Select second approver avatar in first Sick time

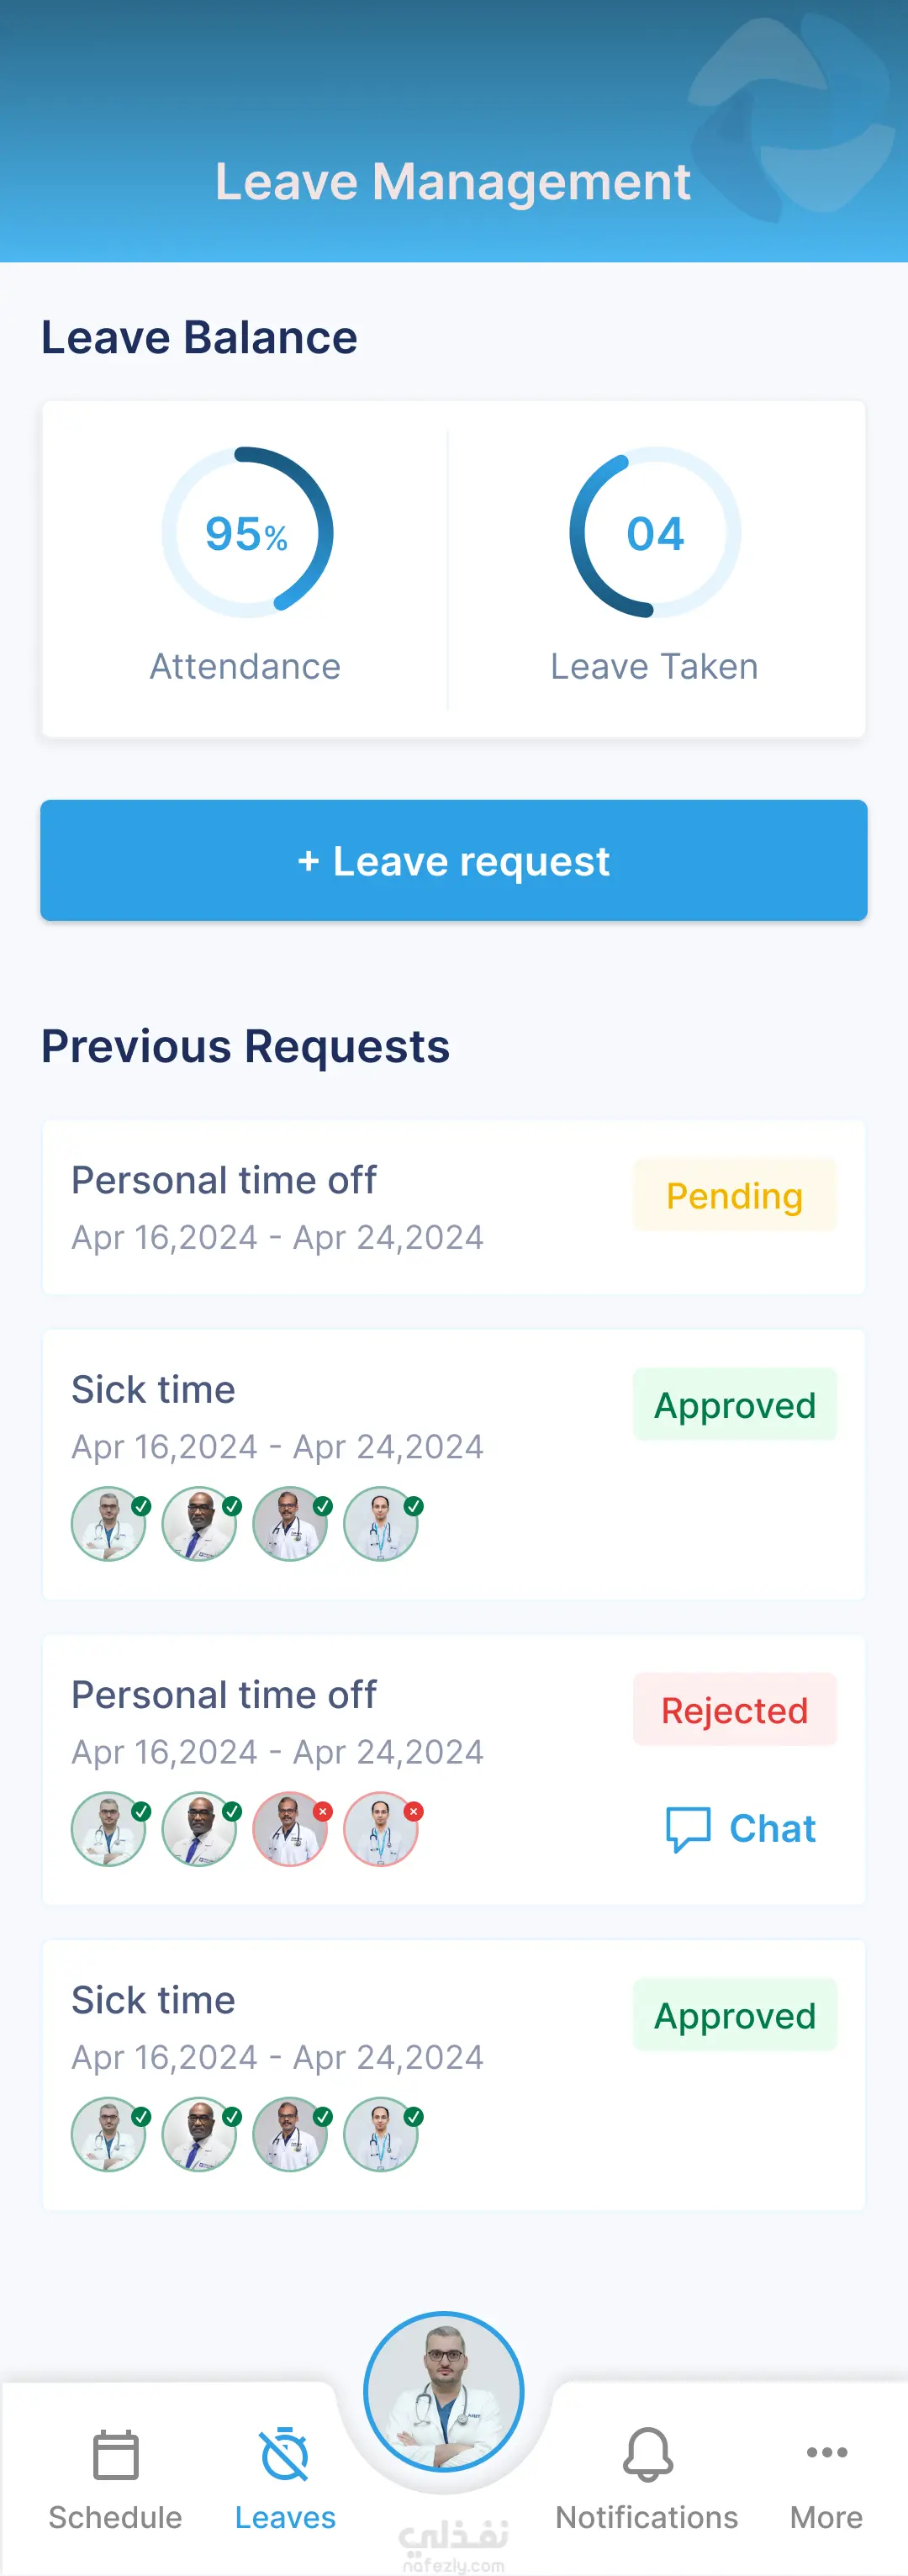(x=199, y=1524)
